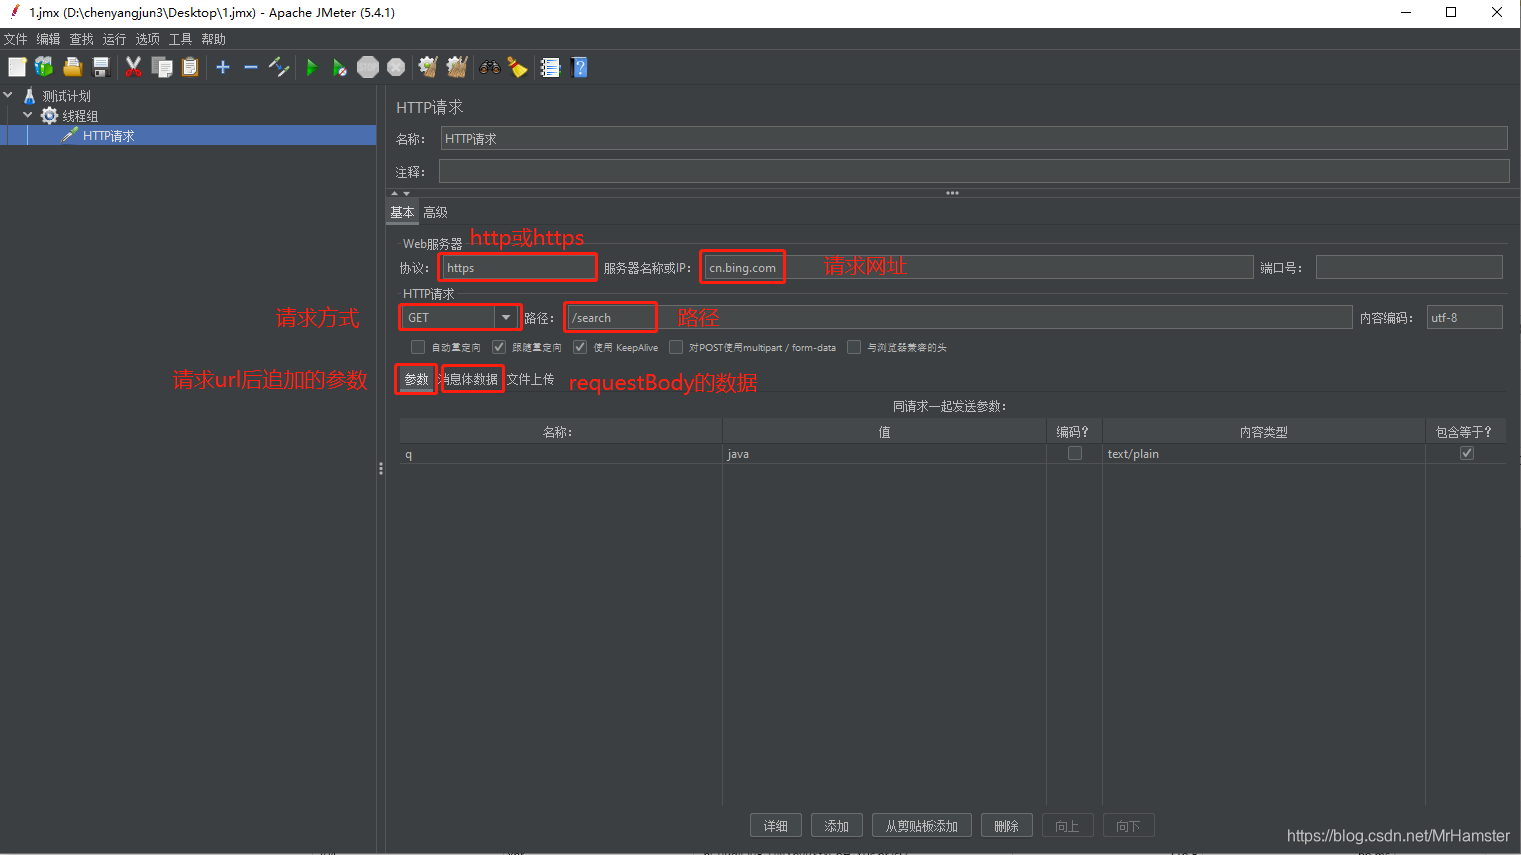Click the Reset Search yellow broom icon
The height and width of the screenshot is (855, 1521).
point(517,67)
